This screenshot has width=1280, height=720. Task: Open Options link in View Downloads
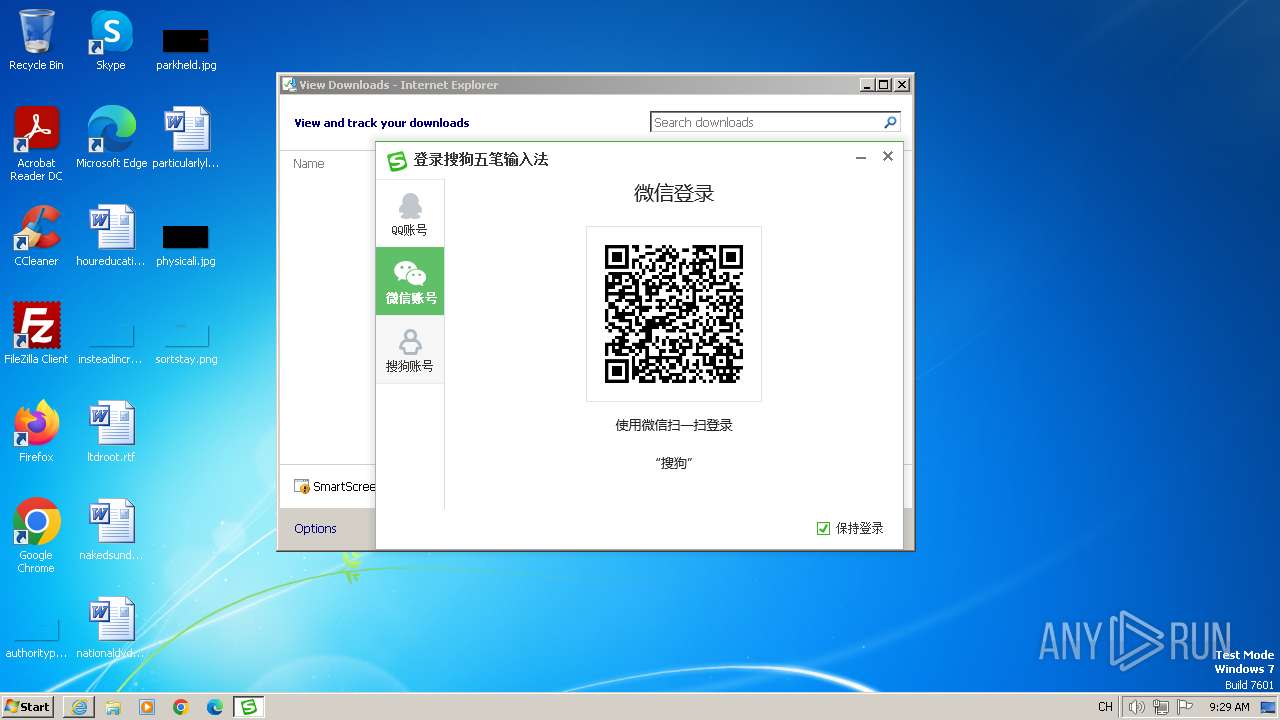click(x=315, y=528)
